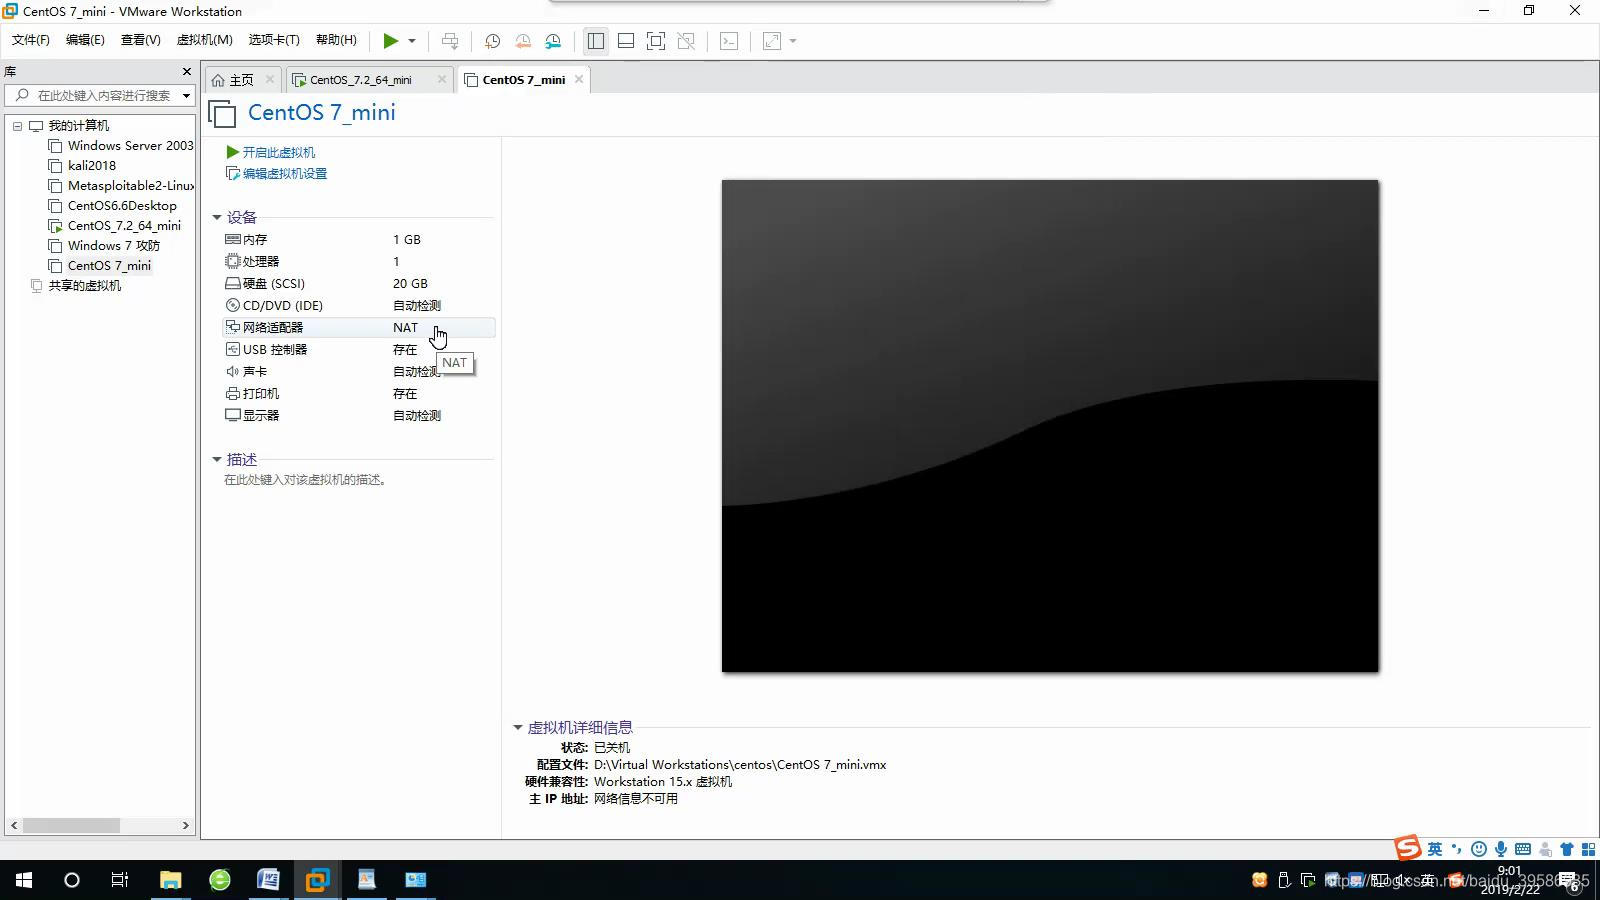
Task: Click the virtual machine preview screen
Action: (x=1050, y=426)
